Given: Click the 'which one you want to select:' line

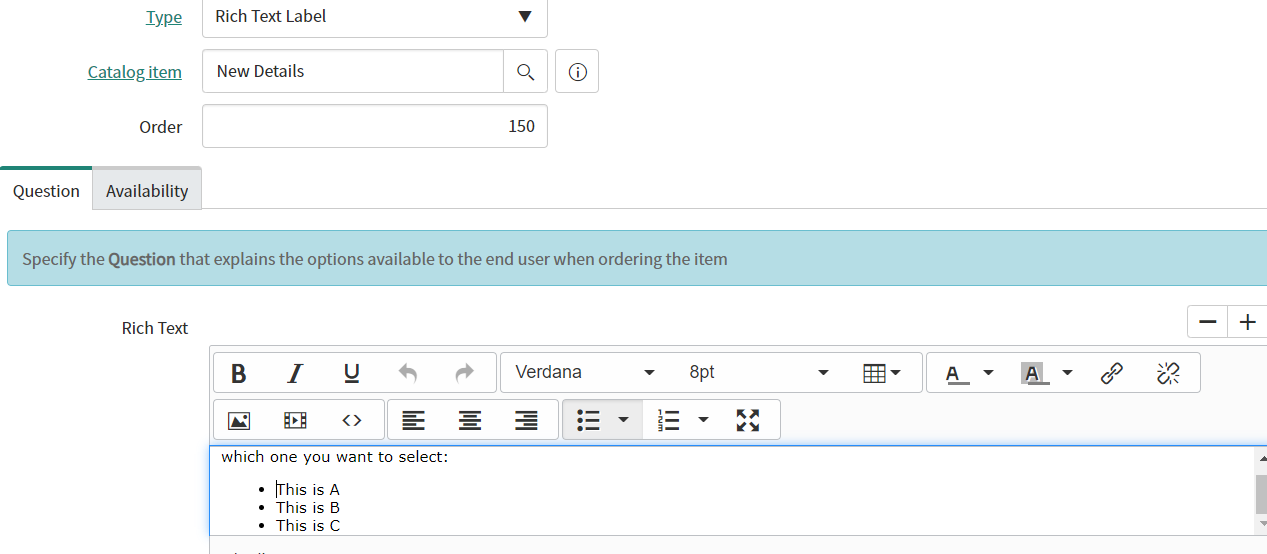Looking at the screenshot, I should (x=335, y=458).
